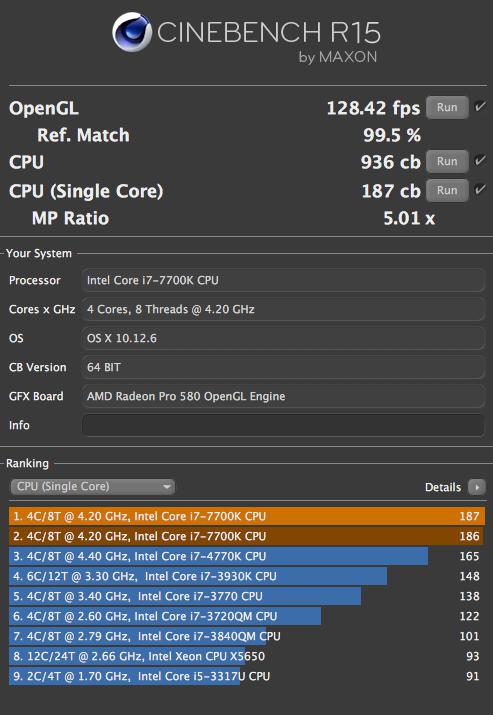Select the i7-4770K ranking bar
493x715 pixels.
point(247,556)
